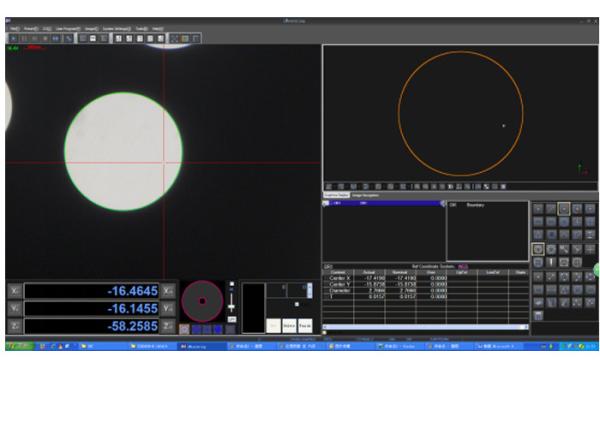Select the highlighted circle tool in the toolbox
Screen dimensions: 600x428
(x=539, y=248)
